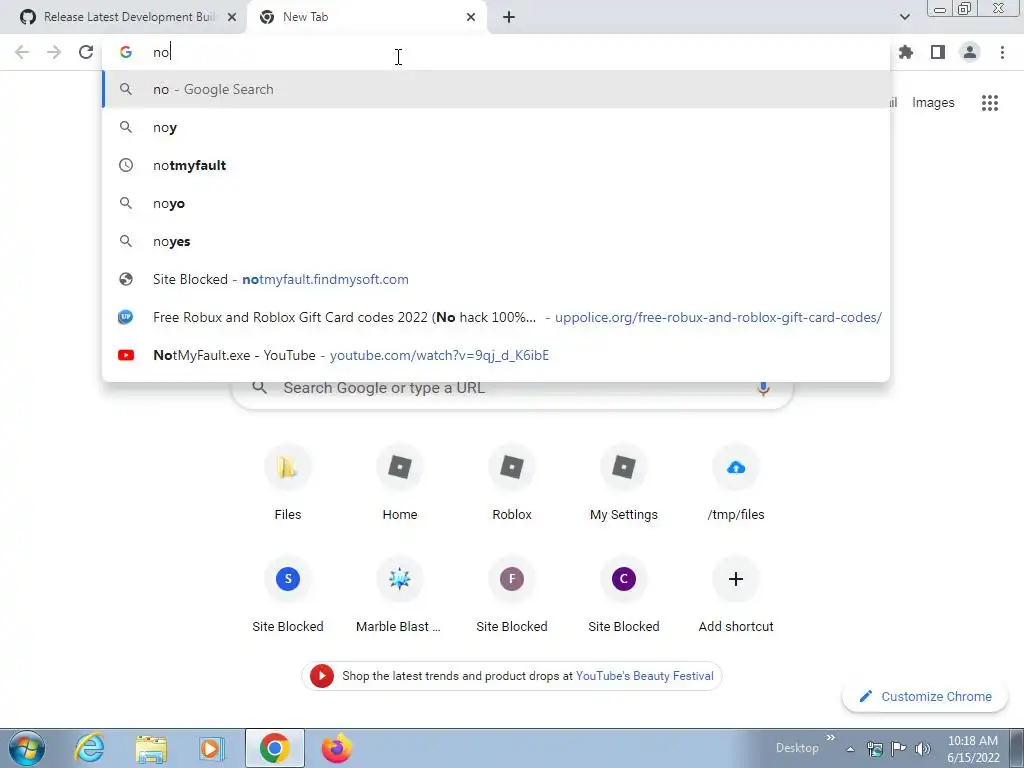Open the Marble Blast shortcut tile
This screenshot has height=768, width=1024.
pyautogui.click(x=400, y=596)
